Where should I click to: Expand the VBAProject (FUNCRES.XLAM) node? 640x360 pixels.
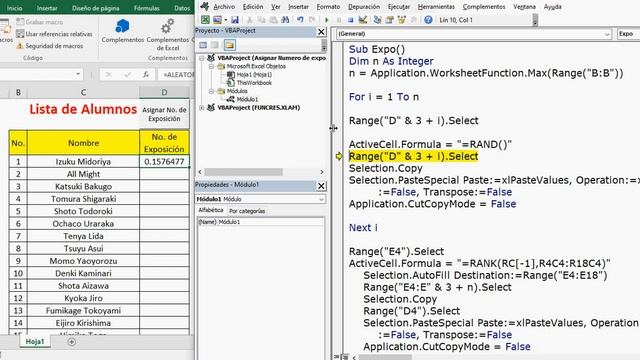(x=202, y=108)
